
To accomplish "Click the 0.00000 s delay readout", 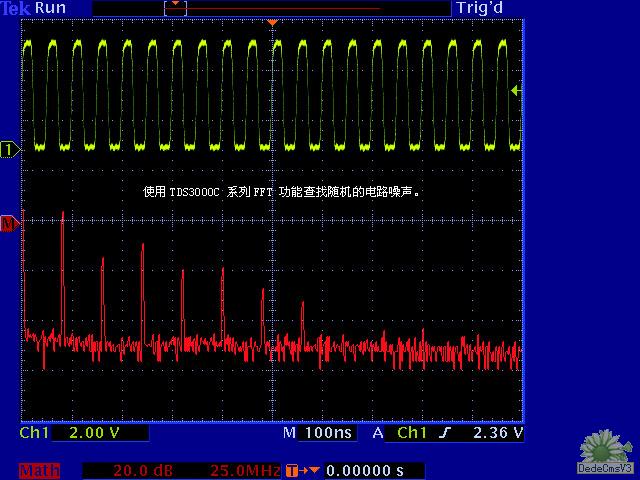I will 366,470.
